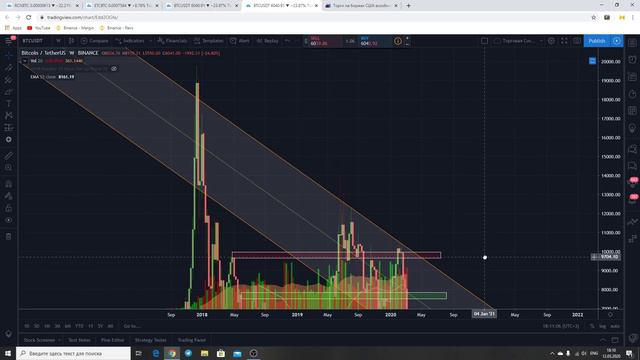
Task: Toggle stay-in-drawing-mode pencil lock
Action: coord(9,196)
